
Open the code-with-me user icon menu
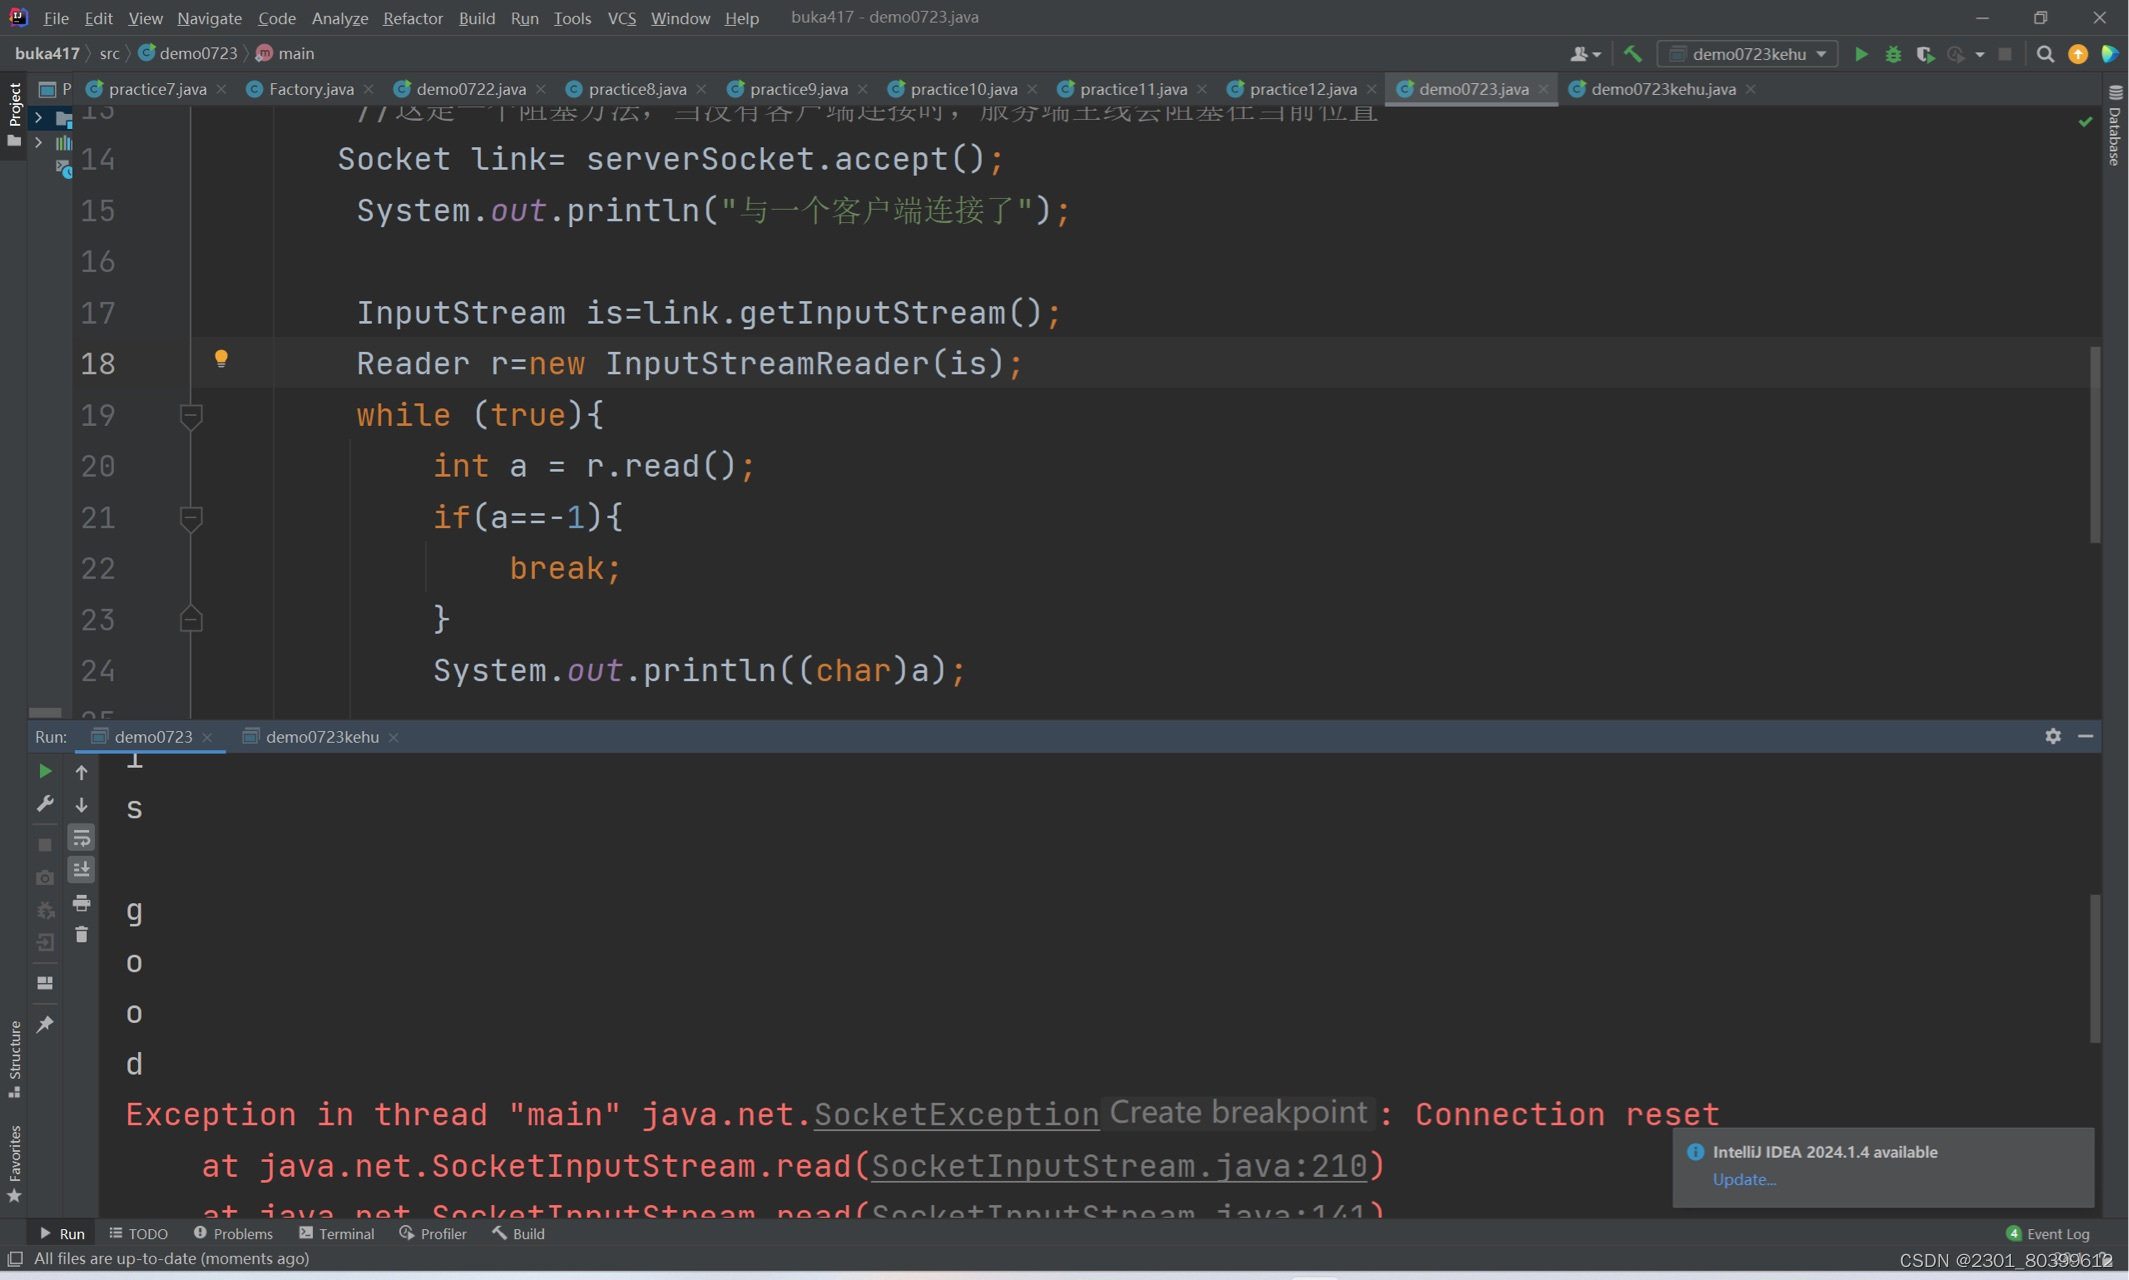(1585, 54)
